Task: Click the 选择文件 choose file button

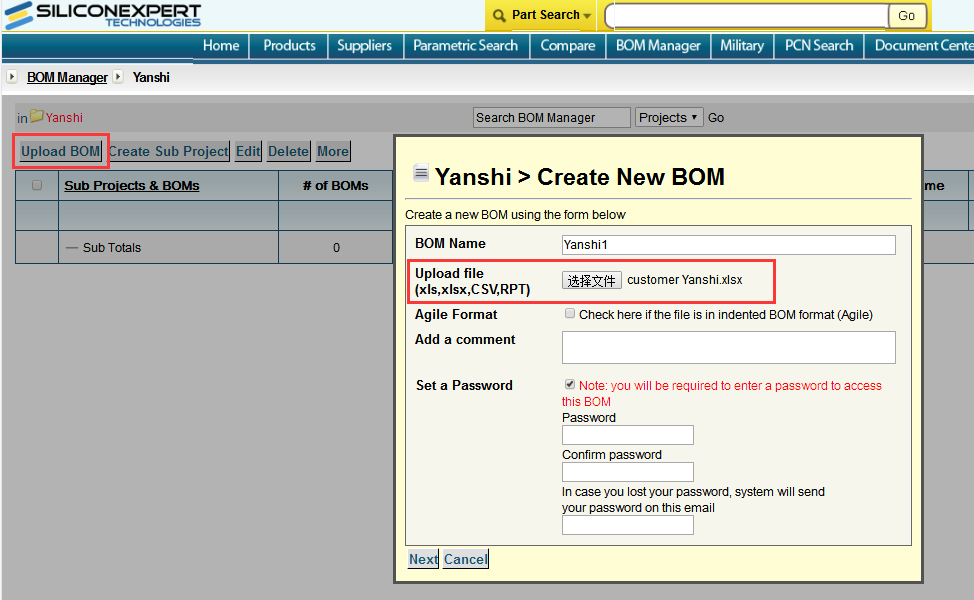Action: point(591,281)
